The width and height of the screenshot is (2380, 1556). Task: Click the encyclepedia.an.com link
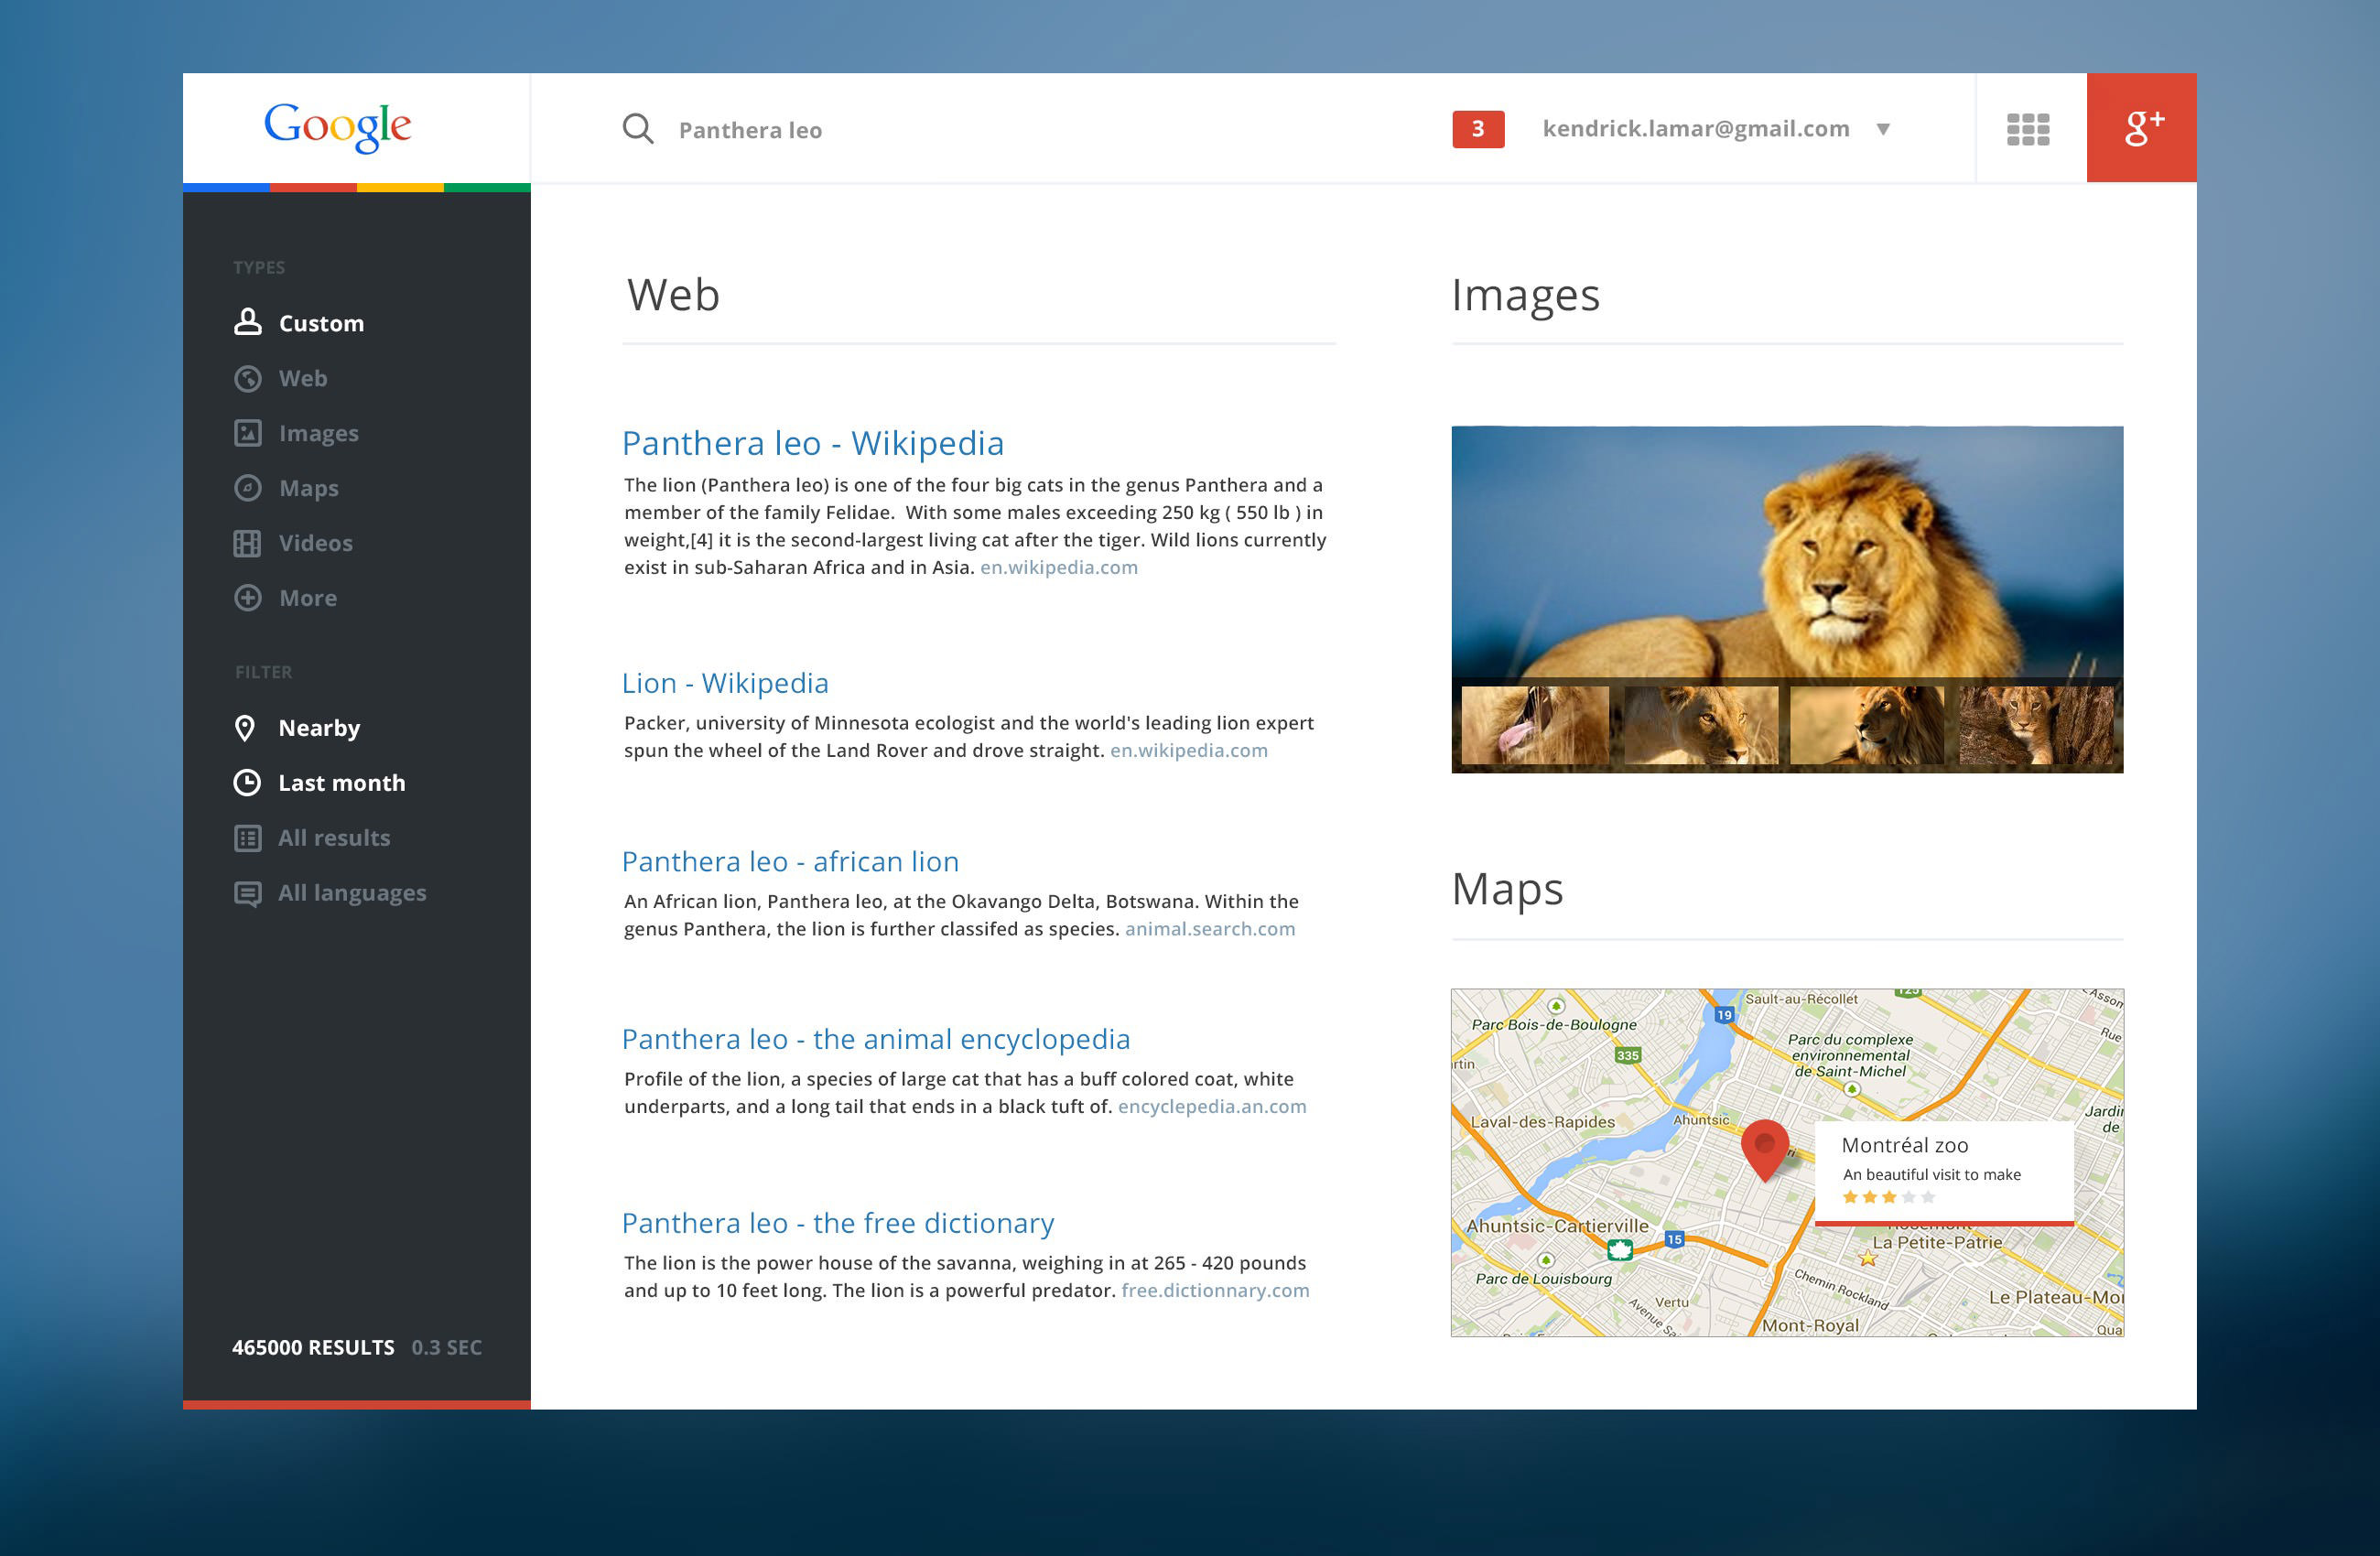[x=1212, y=1107]
